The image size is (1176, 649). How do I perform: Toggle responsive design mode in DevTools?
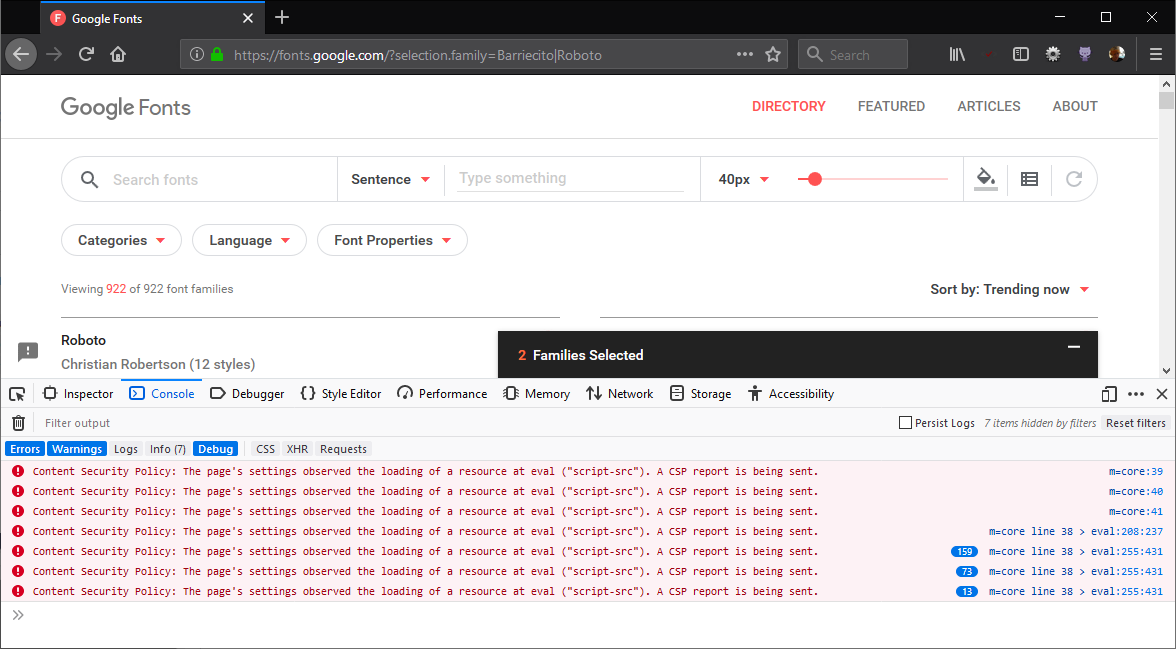pyautogui.click(x=1109, y=393)
